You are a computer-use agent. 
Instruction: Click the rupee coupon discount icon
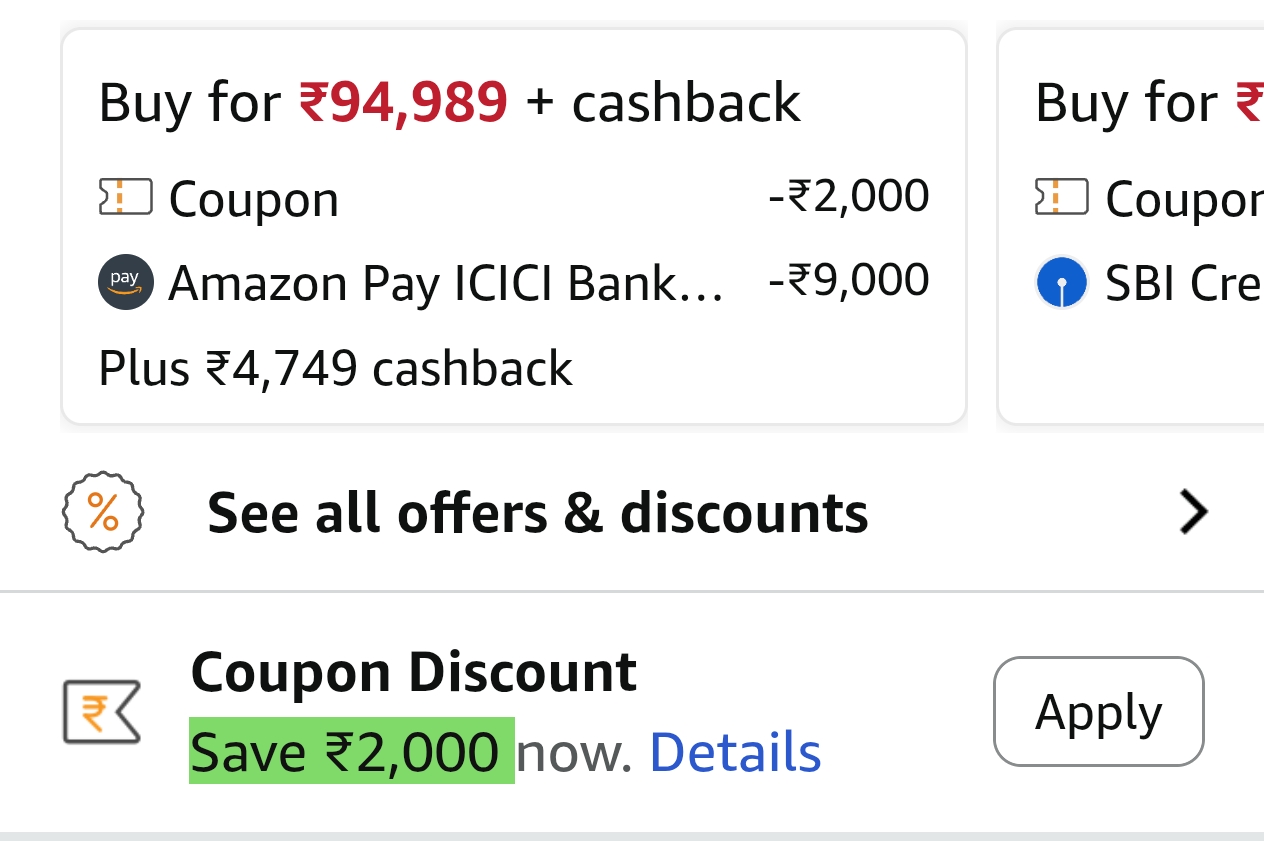[x=101, y=712]
